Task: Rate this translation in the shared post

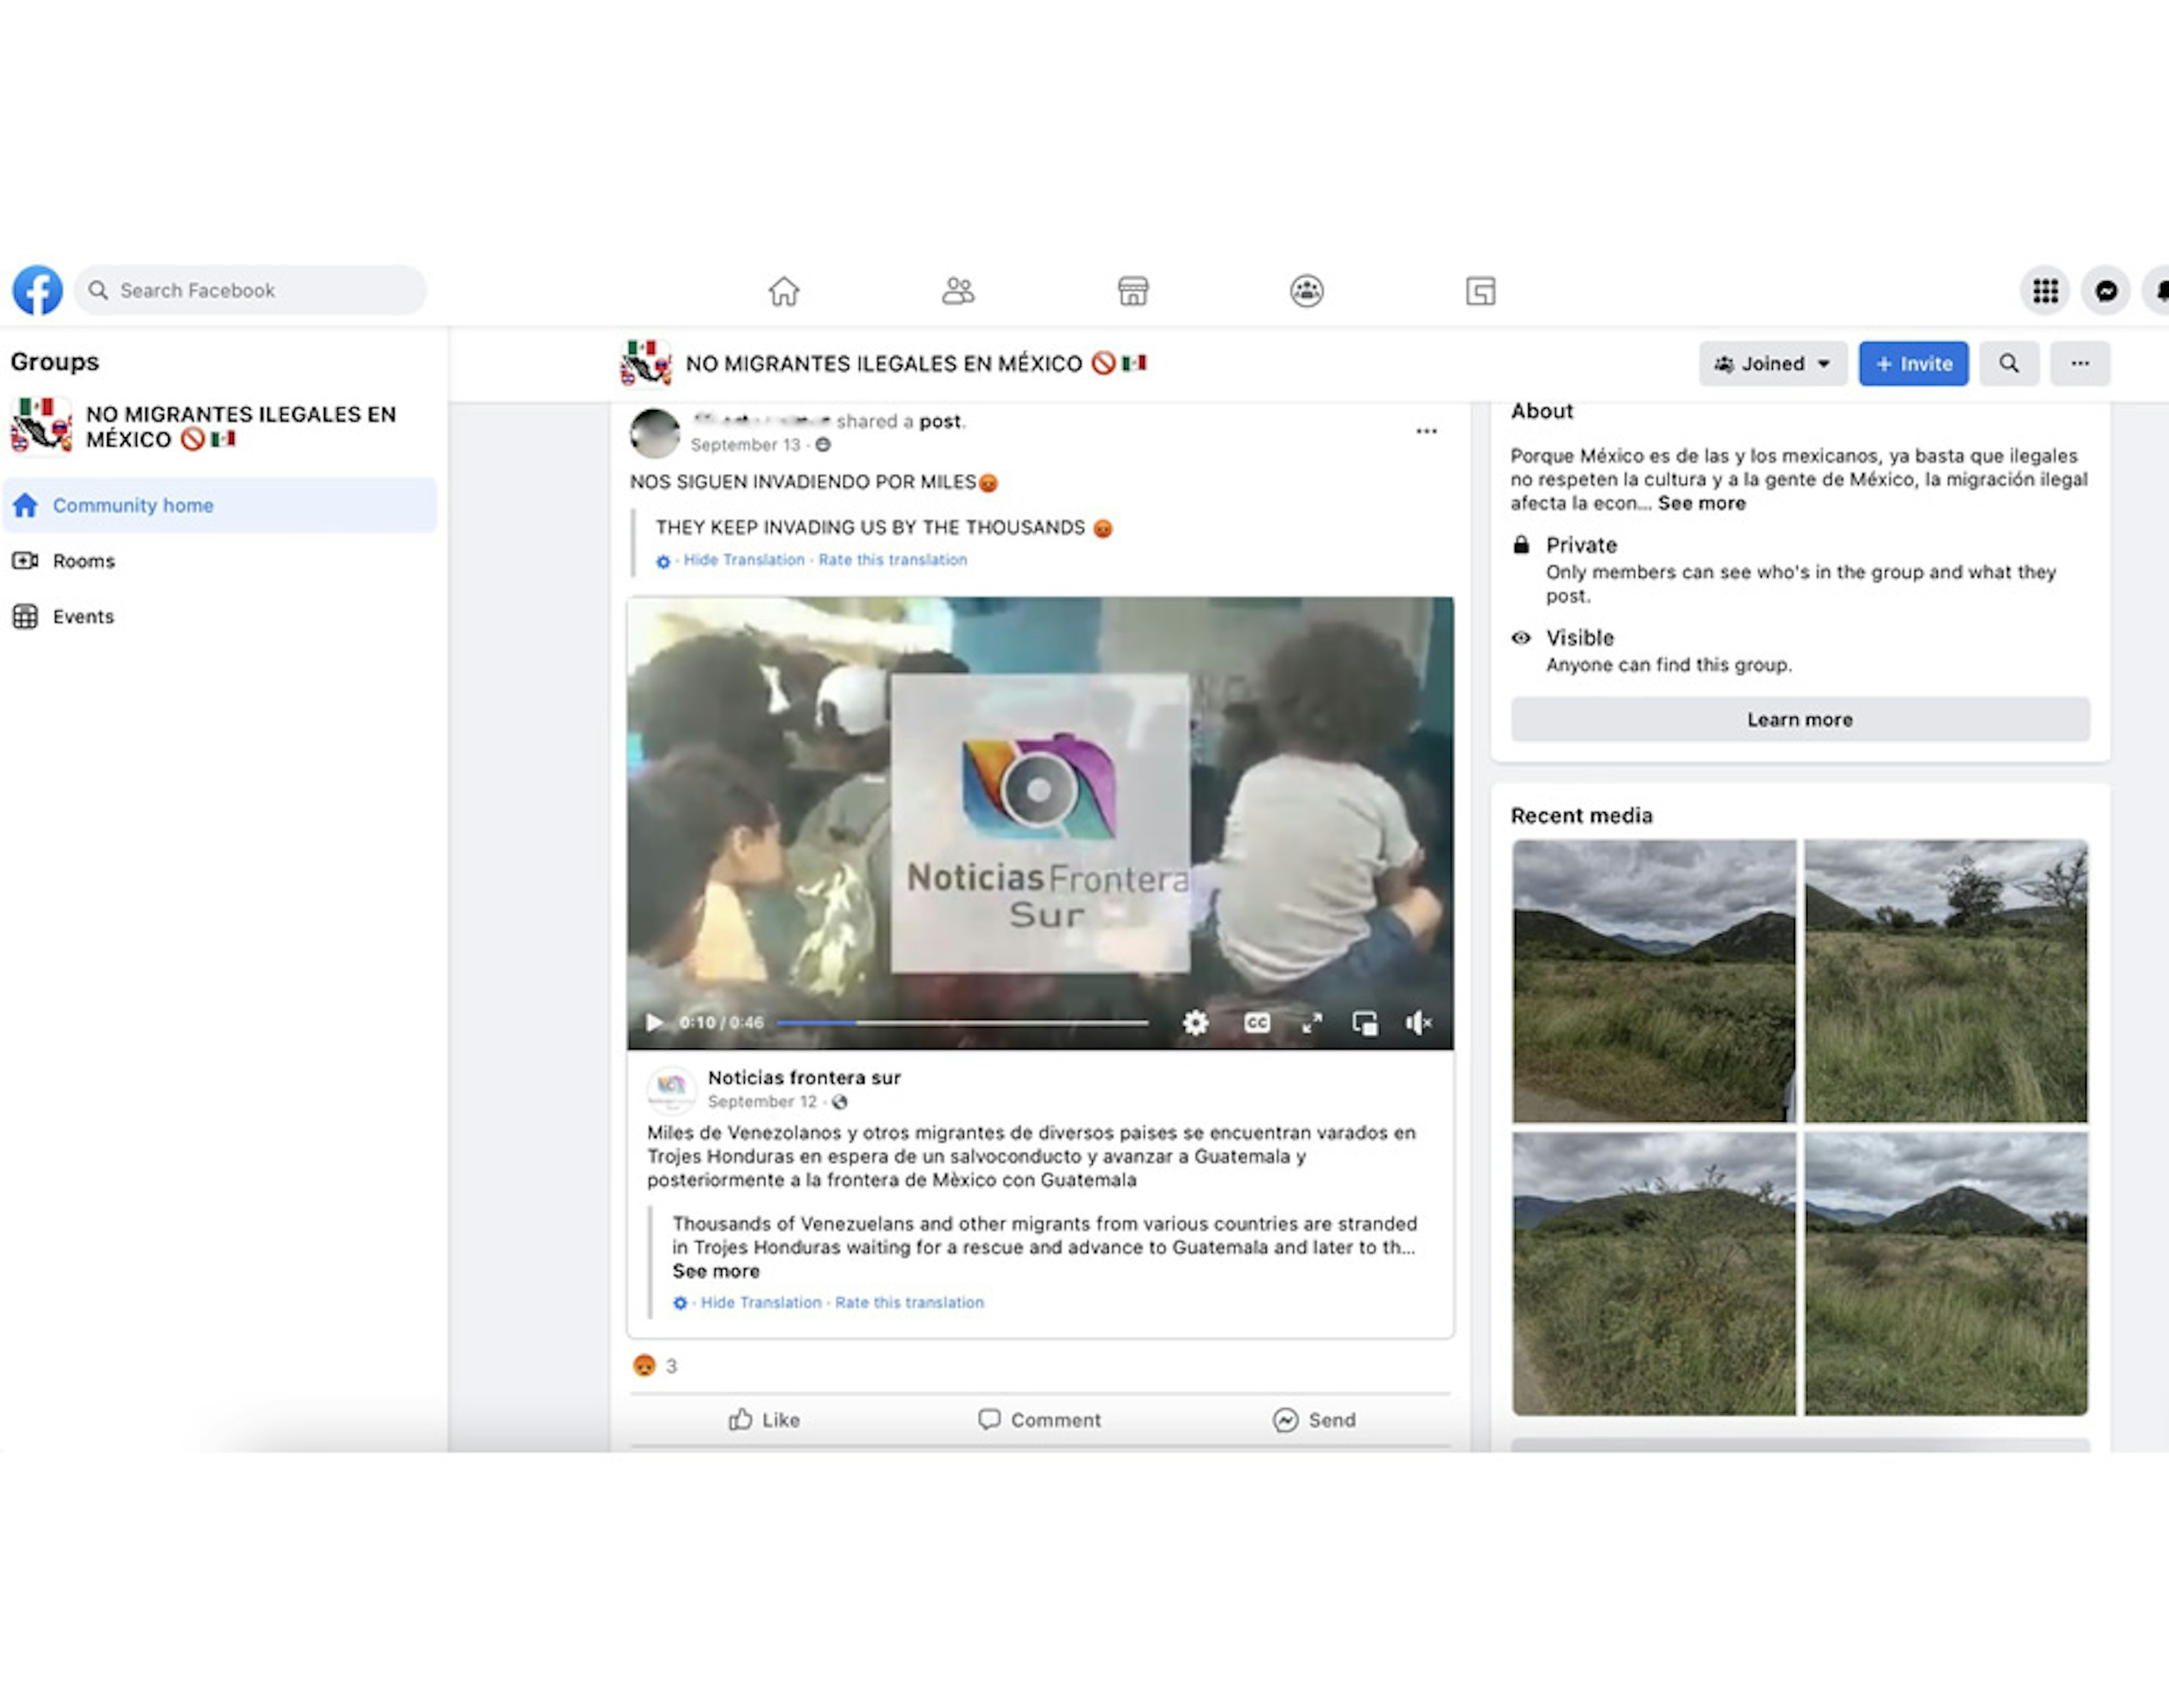Action: tap(909, 1302)
